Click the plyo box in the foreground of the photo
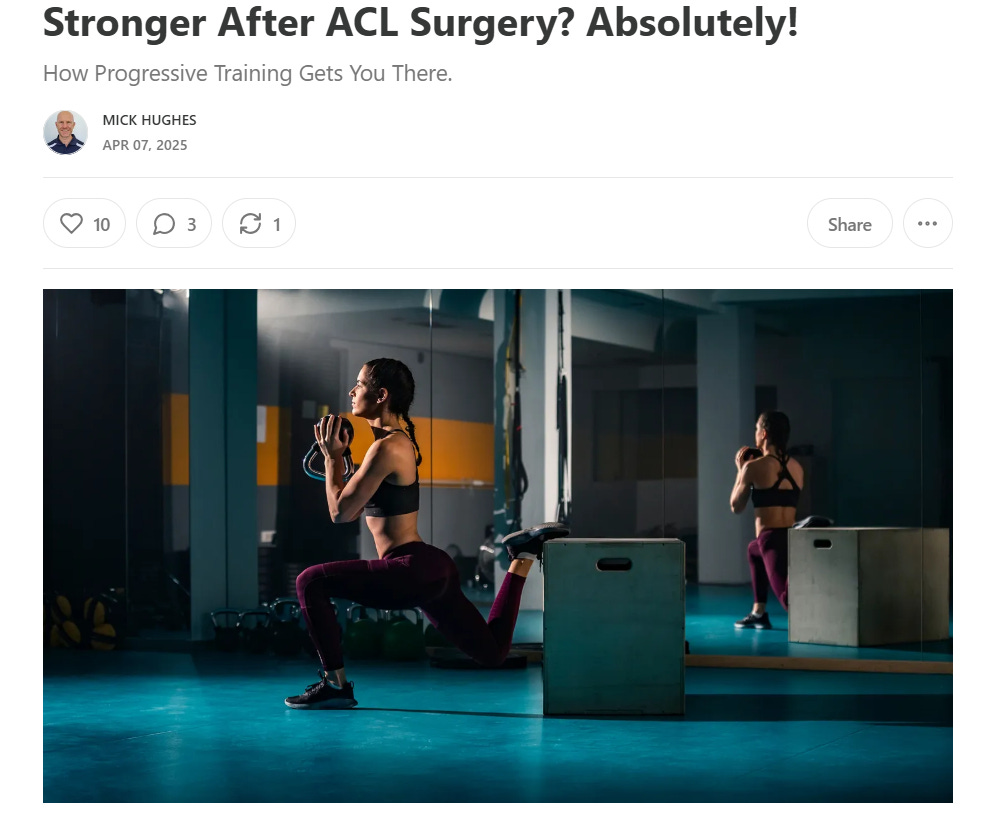Screen dimensions: 991x826 (x=614, y=626)
